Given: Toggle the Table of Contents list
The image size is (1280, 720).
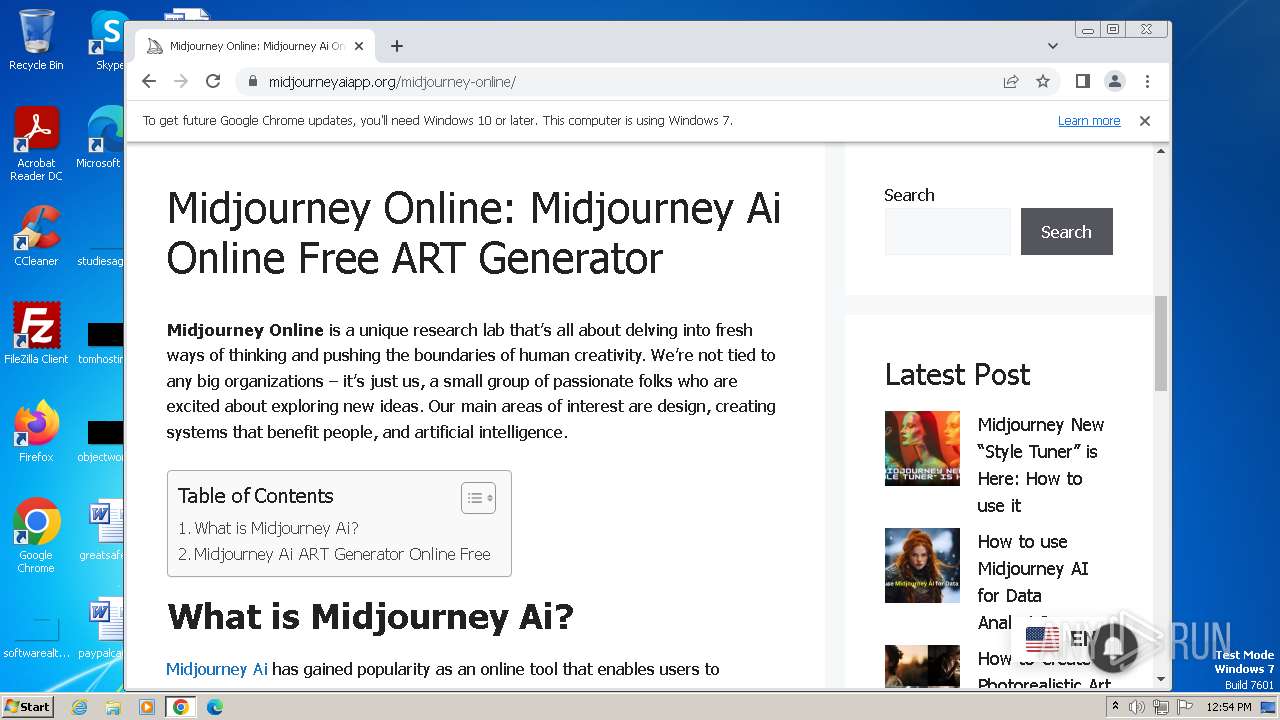Looking at the screenshot, I should (x=478, y=498).
